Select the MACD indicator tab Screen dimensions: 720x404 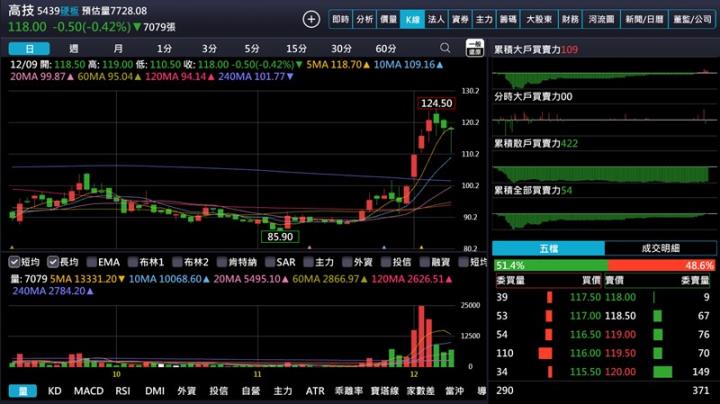pyautogui.click(x=88, y=391)
